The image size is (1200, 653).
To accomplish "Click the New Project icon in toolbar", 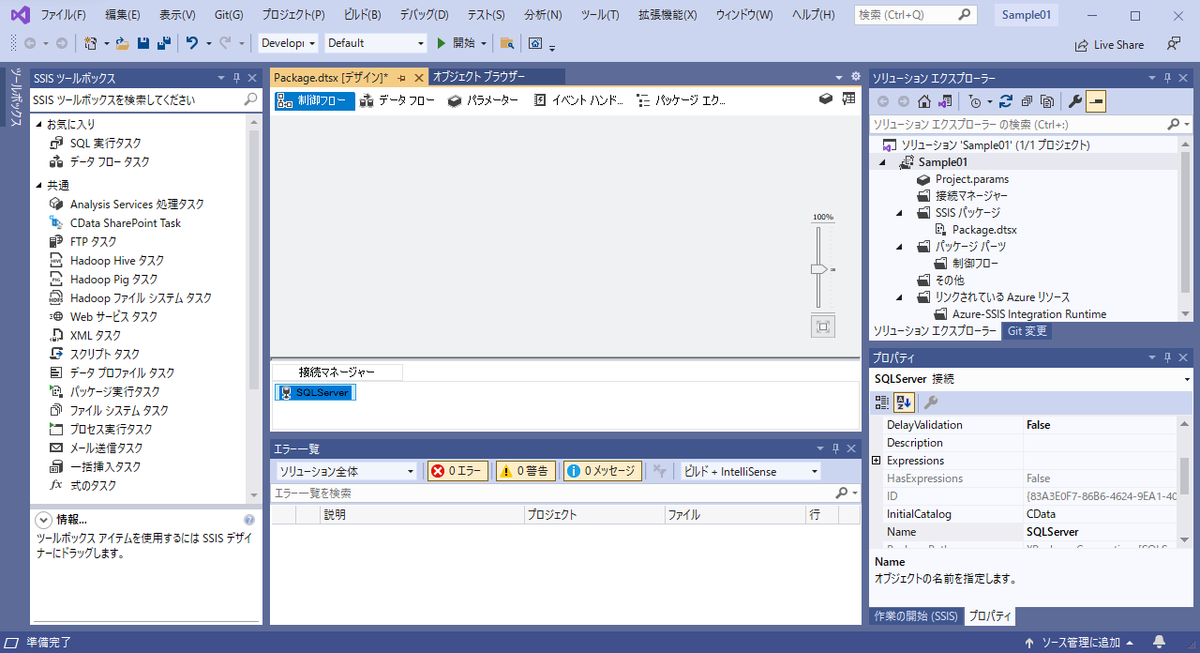I will tap(90, 43).
